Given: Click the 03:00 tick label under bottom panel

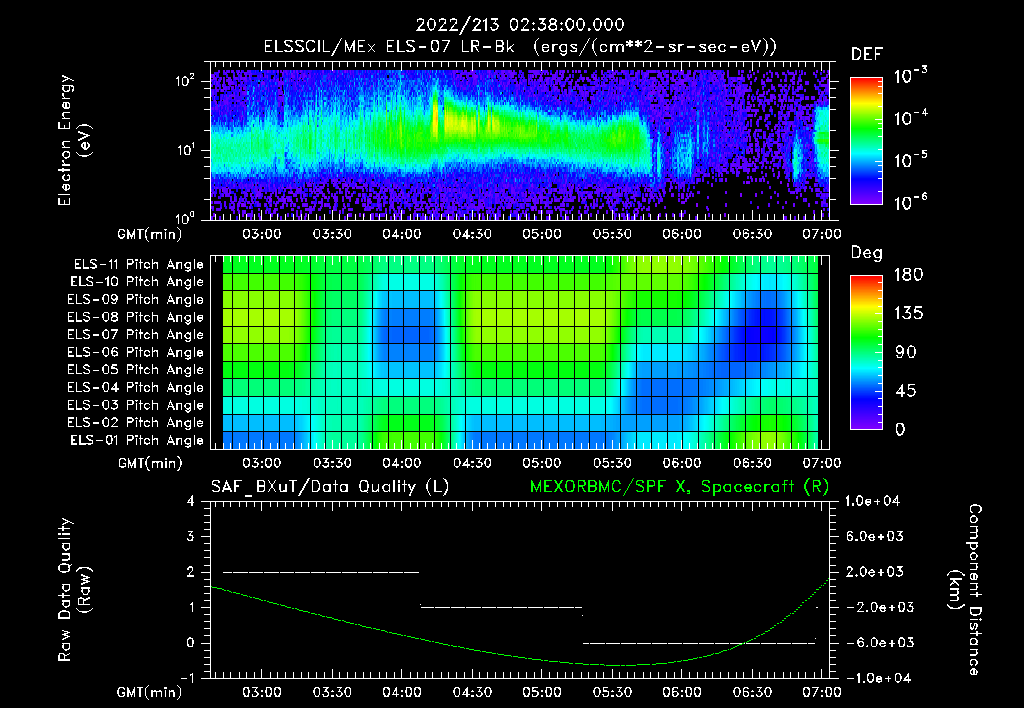Looking at the screenshot, I should [x=261, y=692].
